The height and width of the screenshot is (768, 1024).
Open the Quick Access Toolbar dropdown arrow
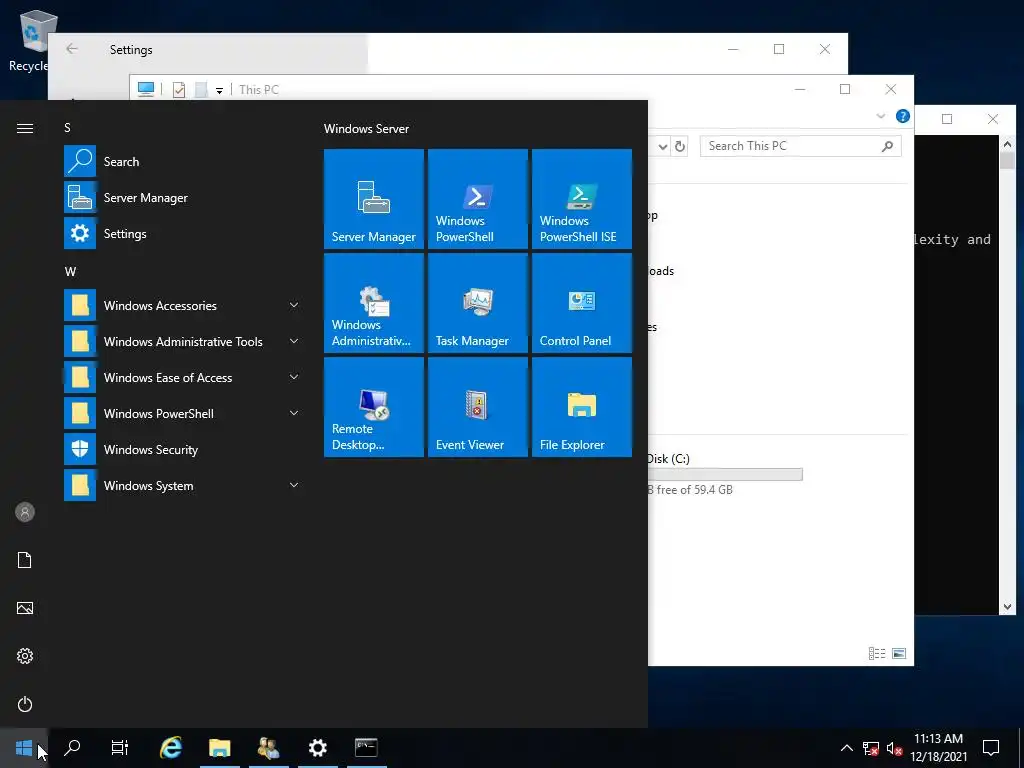click(x=219, y=90)
